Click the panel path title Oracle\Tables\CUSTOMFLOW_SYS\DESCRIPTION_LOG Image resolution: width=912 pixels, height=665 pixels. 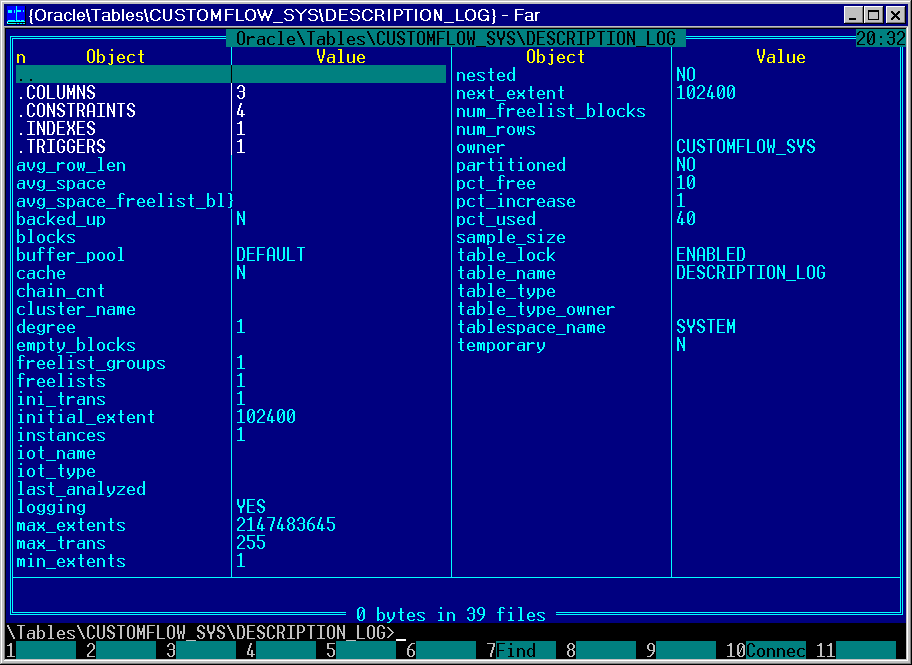[x=455, y=38]
